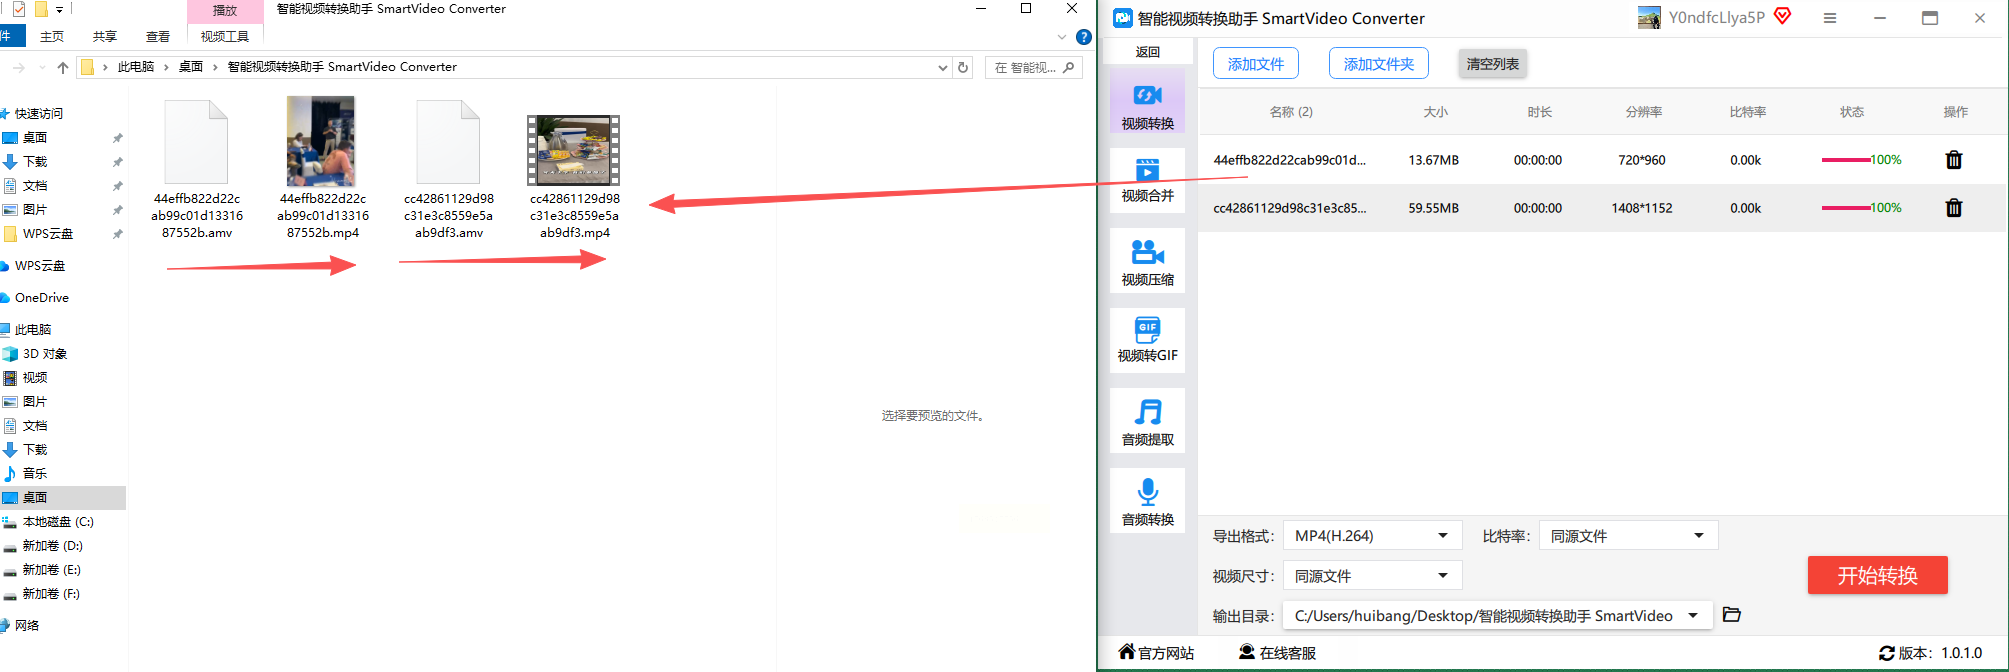Delete the cc42861129d98c31e3c85... row with trash icon
The image size is (2009, 672).
click(1953, 208)
